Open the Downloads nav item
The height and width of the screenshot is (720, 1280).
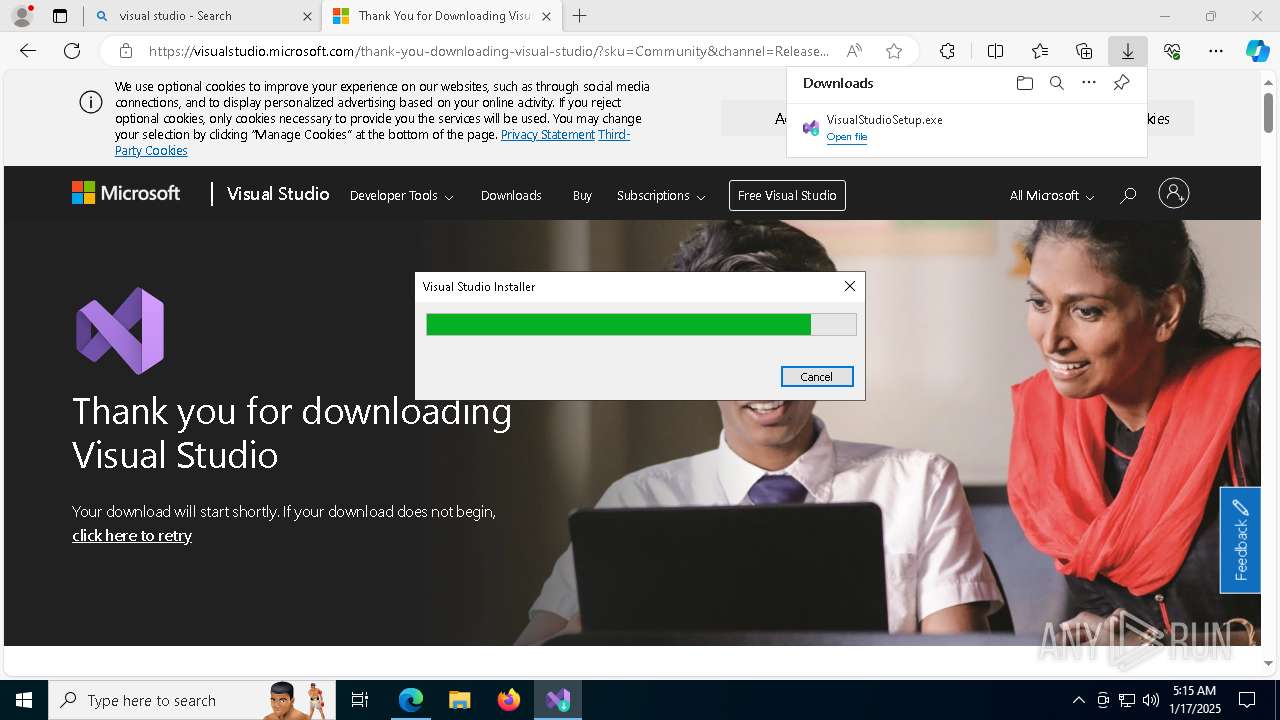(x=511, y=196)
